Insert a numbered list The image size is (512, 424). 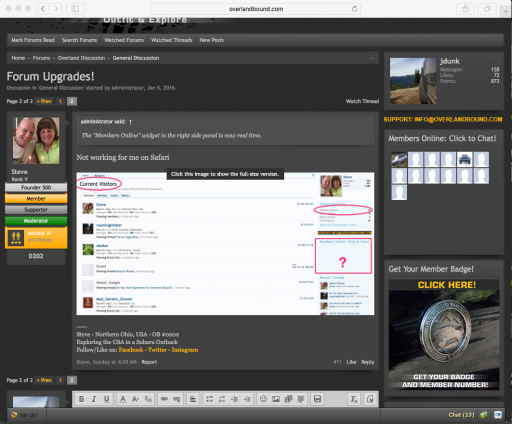222,399
